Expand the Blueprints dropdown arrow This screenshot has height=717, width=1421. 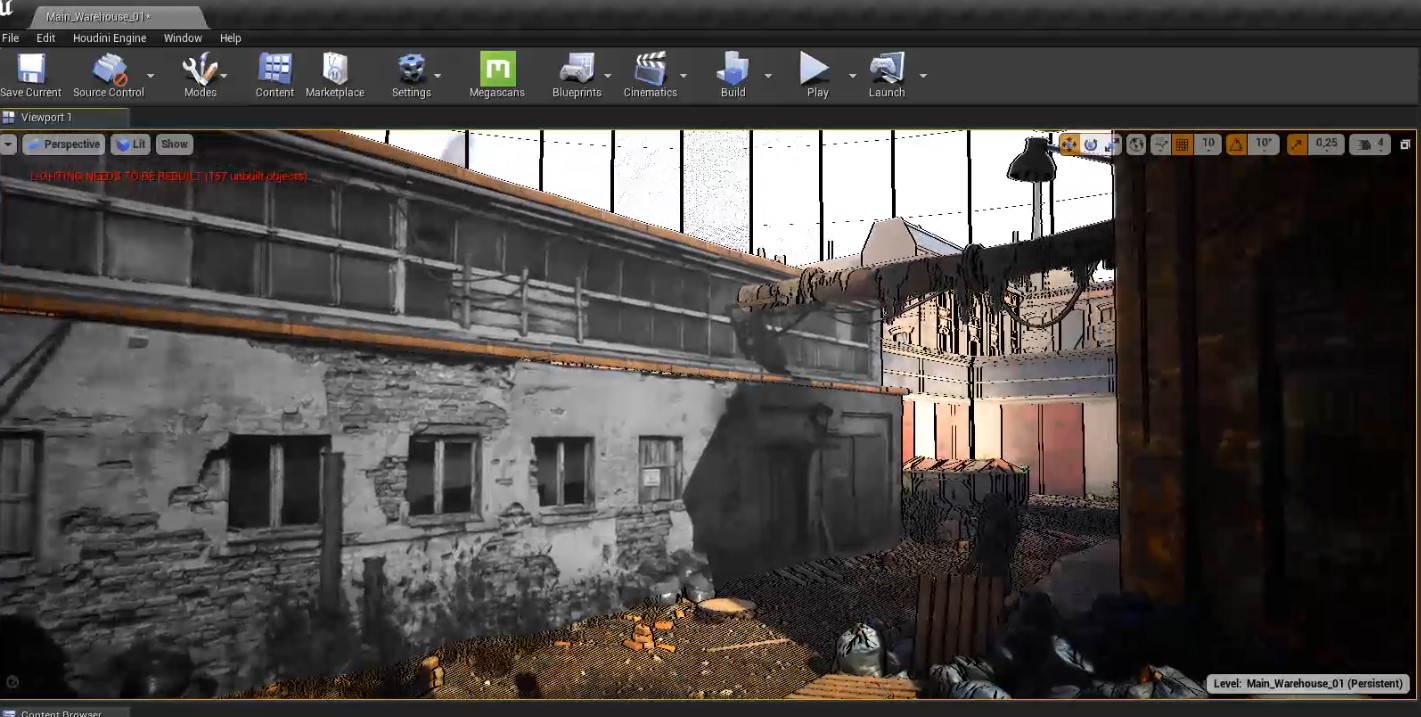(x=607, y=76)
